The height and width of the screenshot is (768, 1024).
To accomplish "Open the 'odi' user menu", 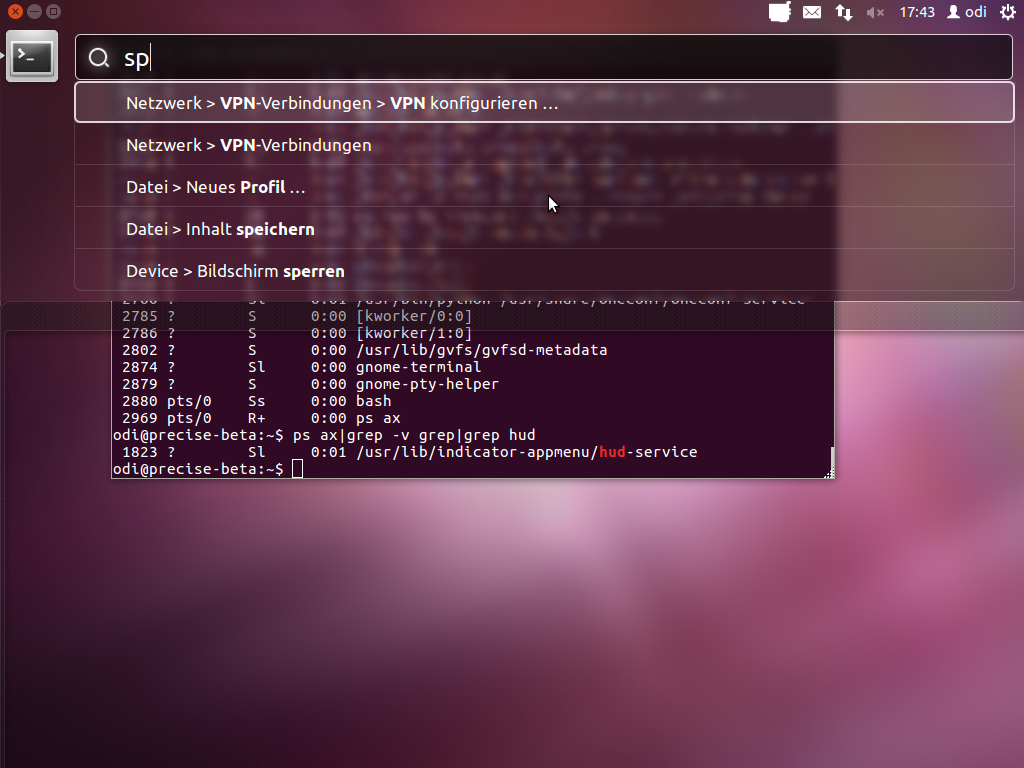I will coord(967,12).
